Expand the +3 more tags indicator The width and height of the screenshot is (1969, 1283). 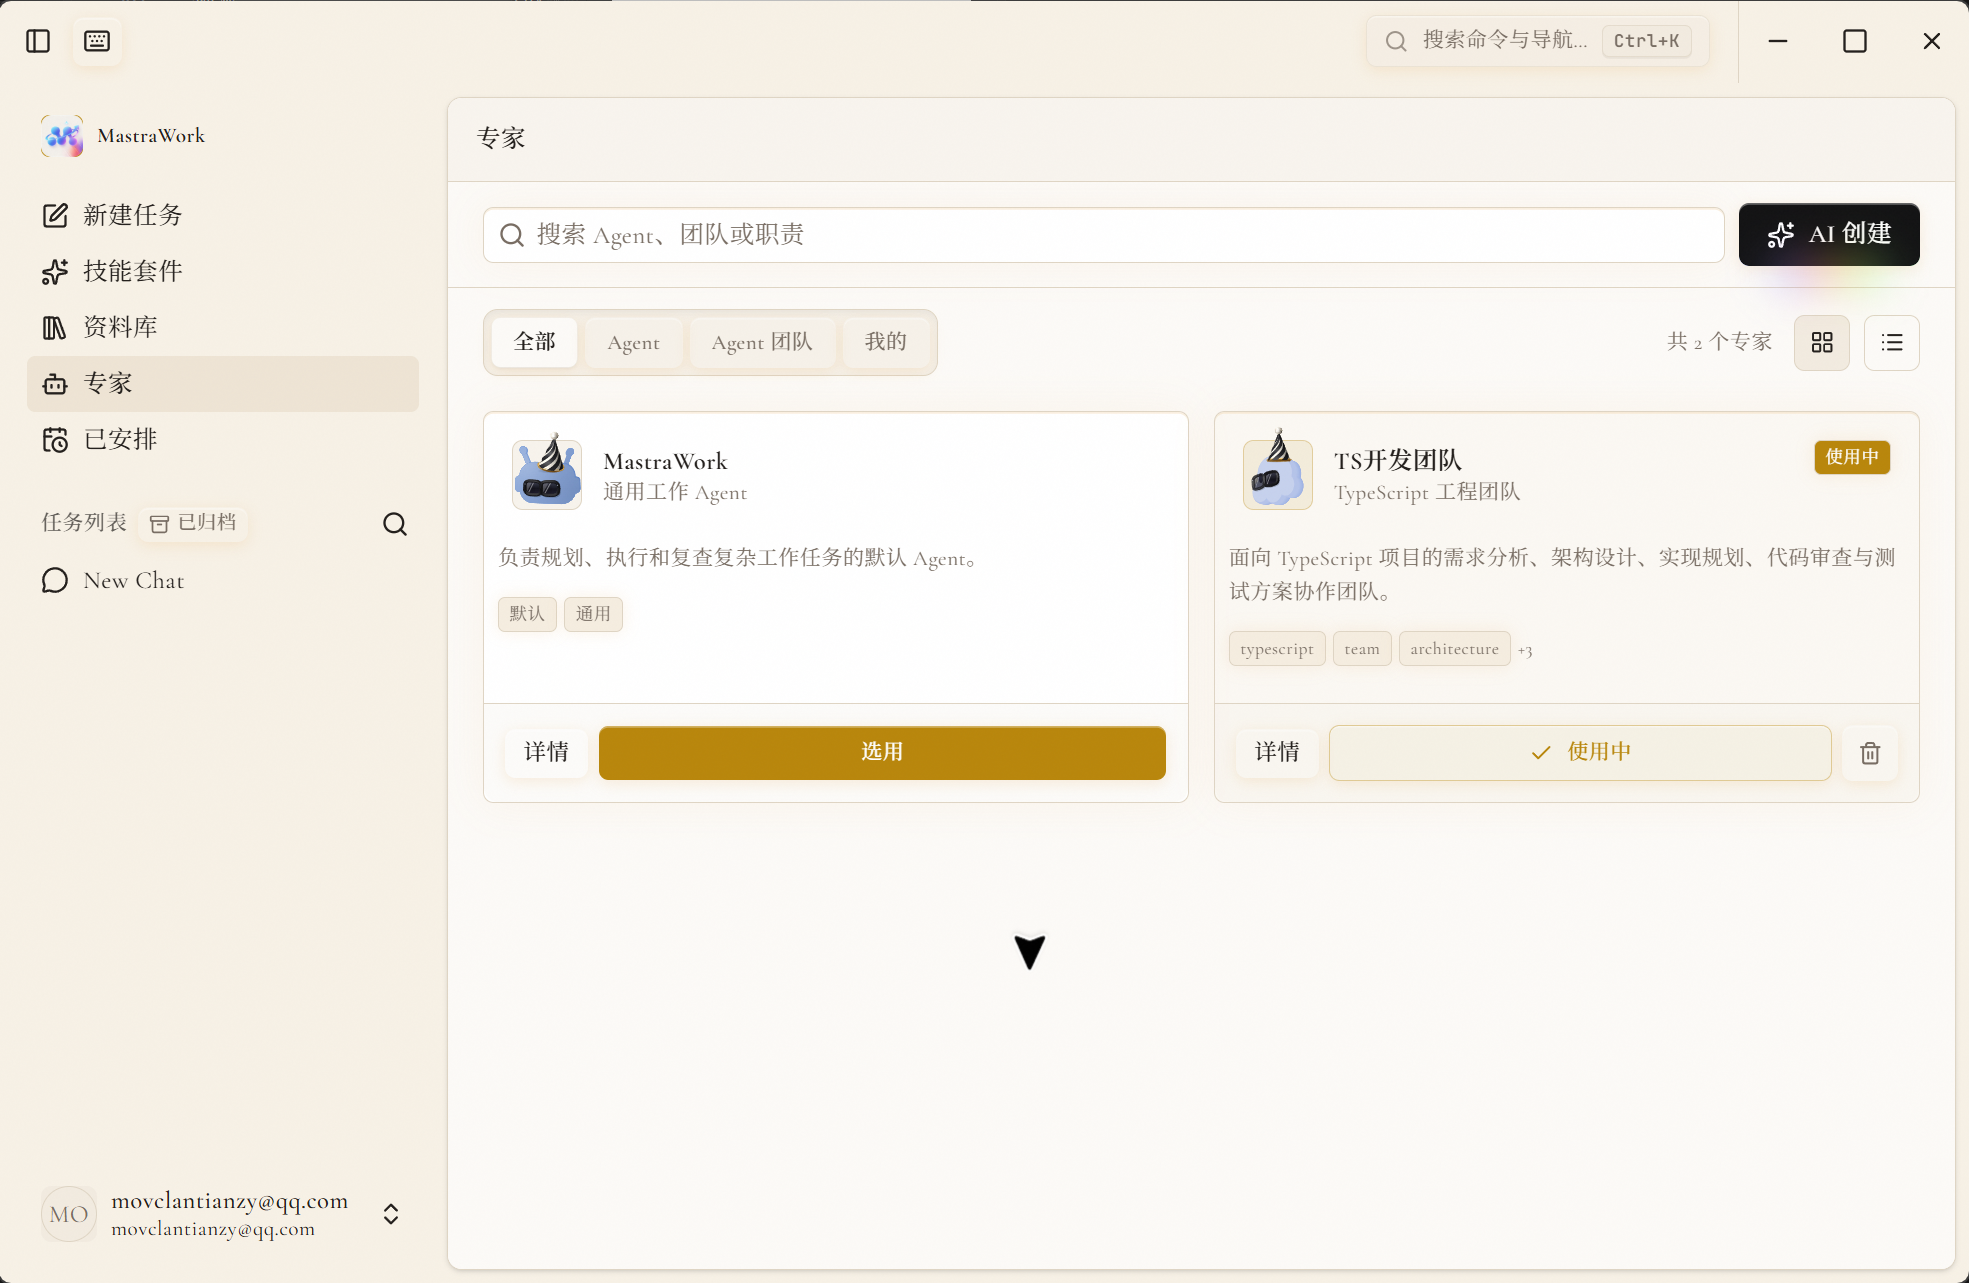[x=1524, y=651]
